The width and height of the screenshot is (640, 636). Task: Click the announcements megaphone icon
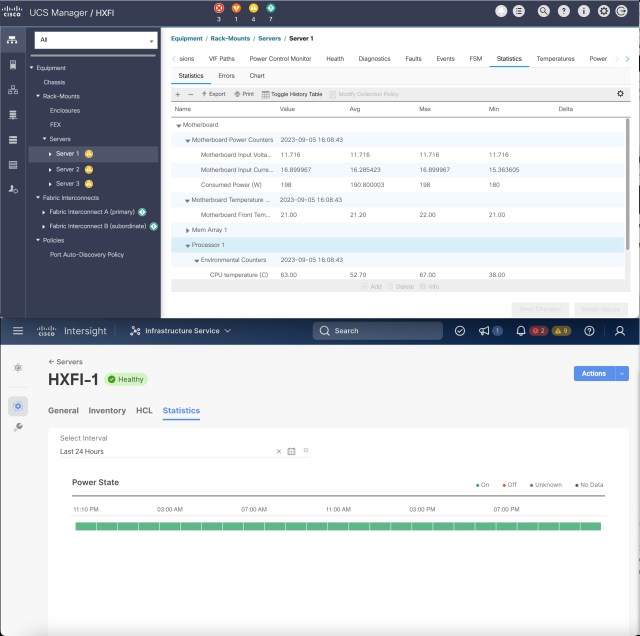click(x=484, y=331)
